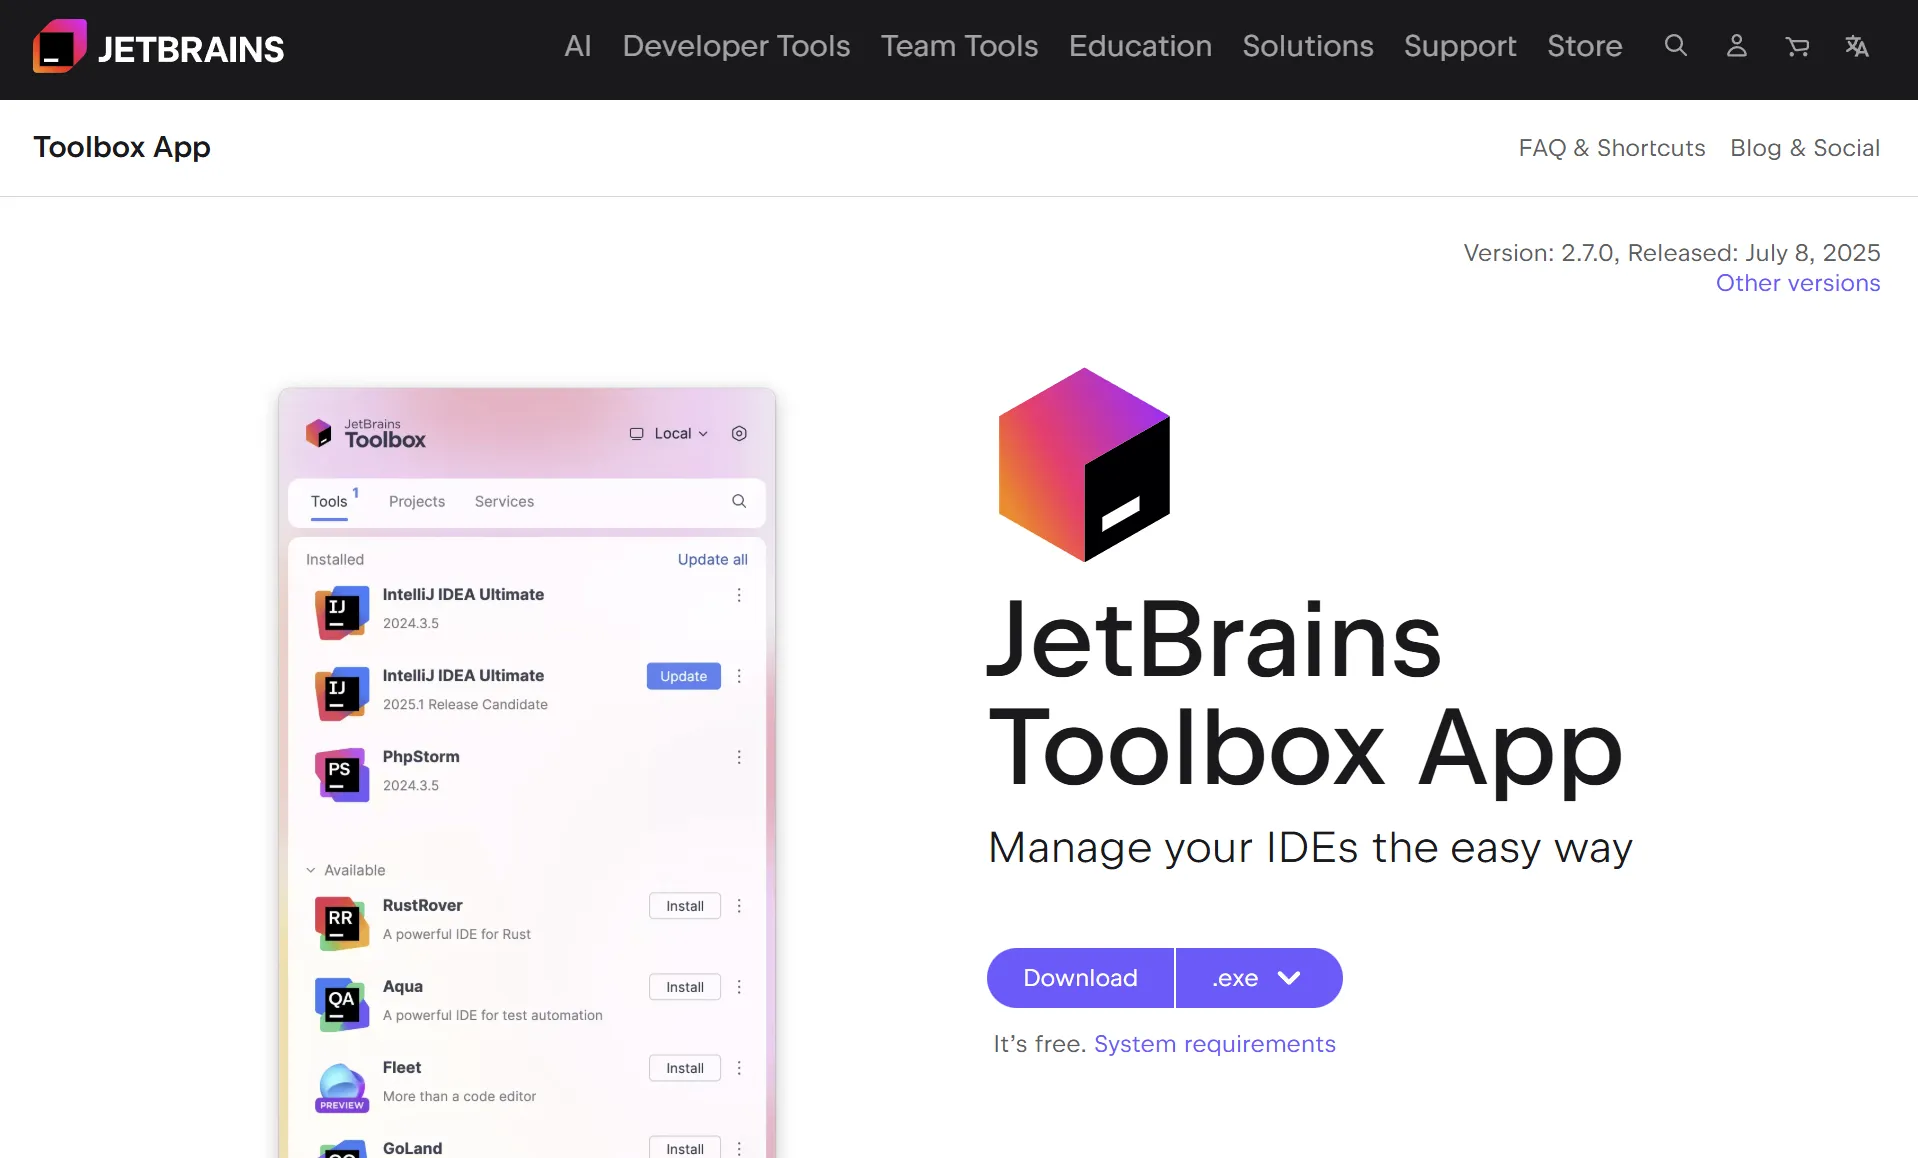This screenshot has width=1918, height=1158.
Task: Click the account profile icon
Action: pyautogui.click(x=1737, y=46)
